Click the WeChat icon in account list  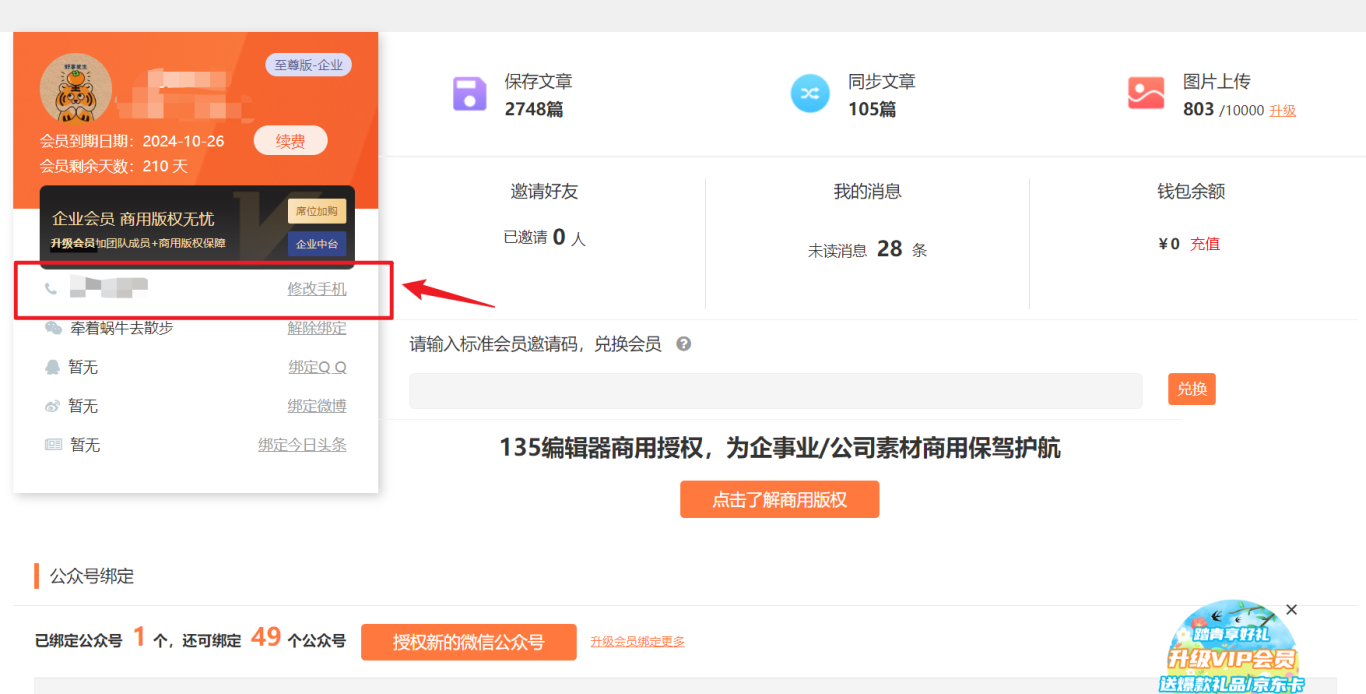[53, 328]
